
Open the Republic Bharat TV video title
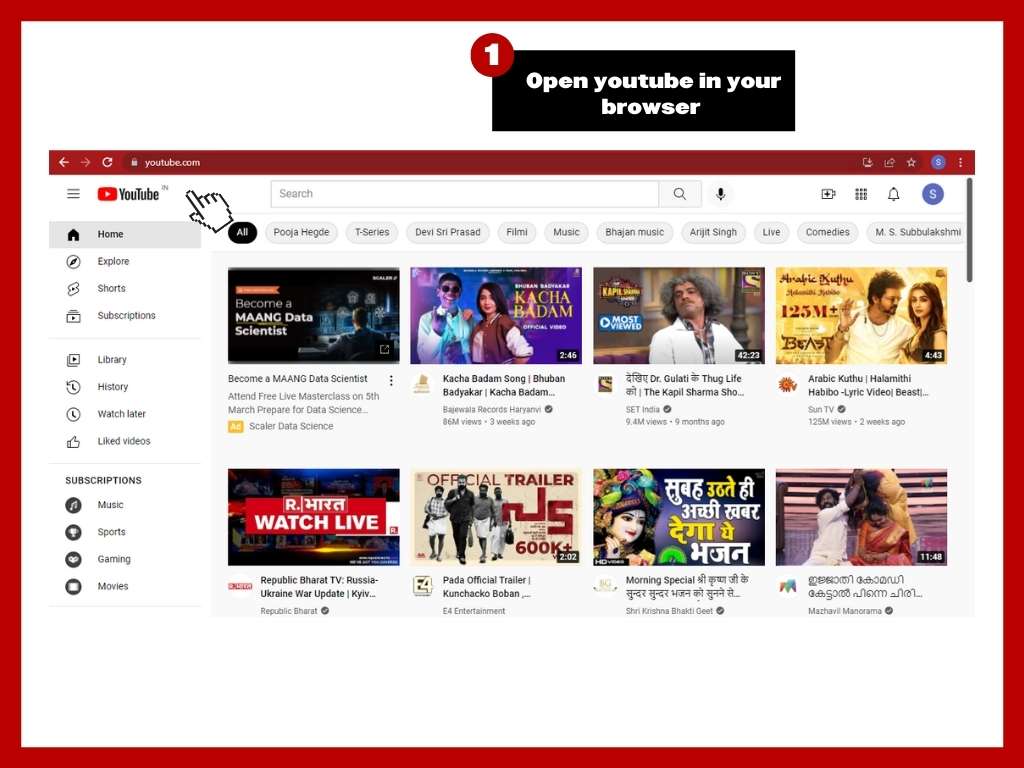click(319, 587)
